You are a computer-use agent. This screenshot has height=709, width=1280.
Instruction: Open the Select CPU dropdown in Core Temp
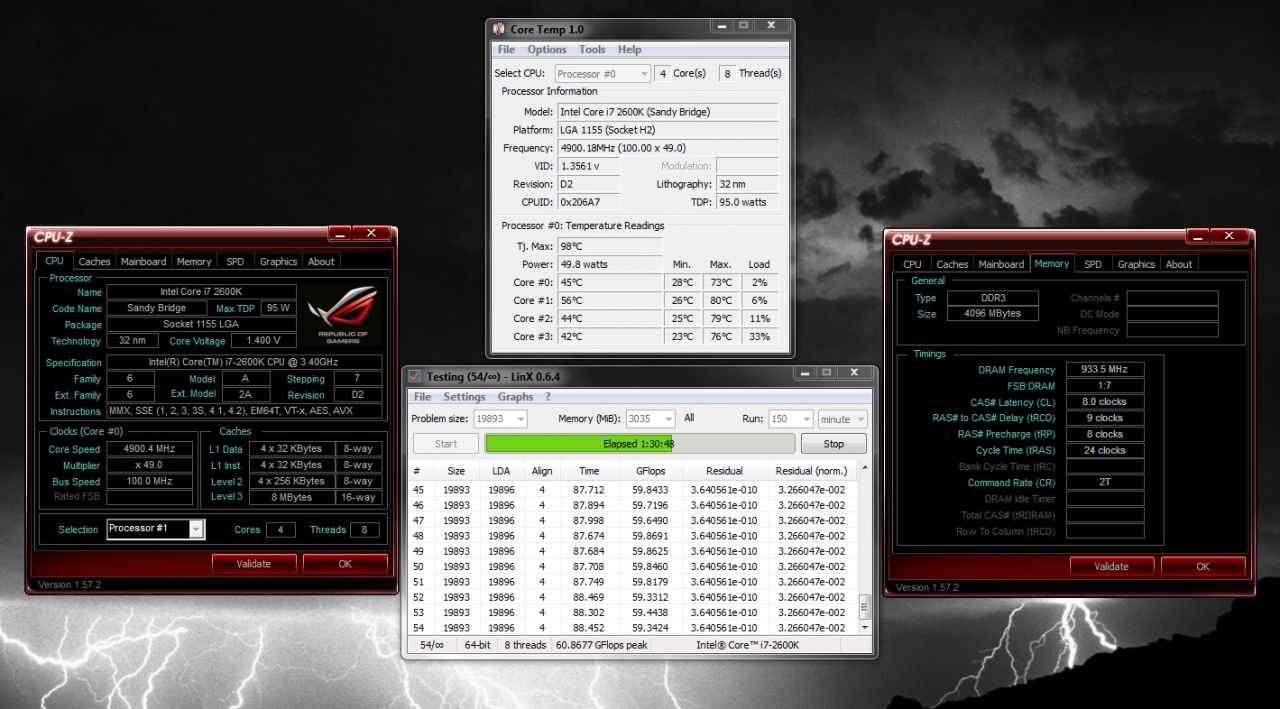point(602,74)
